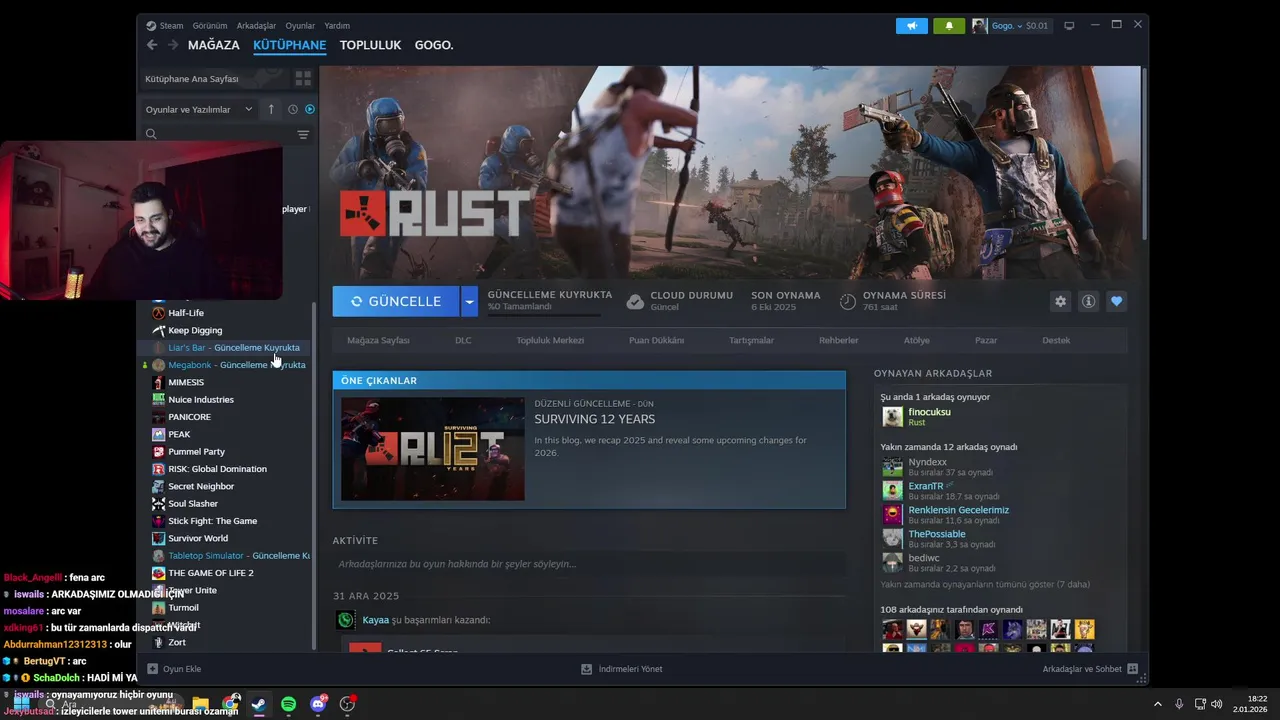Click the announcements megaphone button
1280x720 pixels.
point(912,25)
